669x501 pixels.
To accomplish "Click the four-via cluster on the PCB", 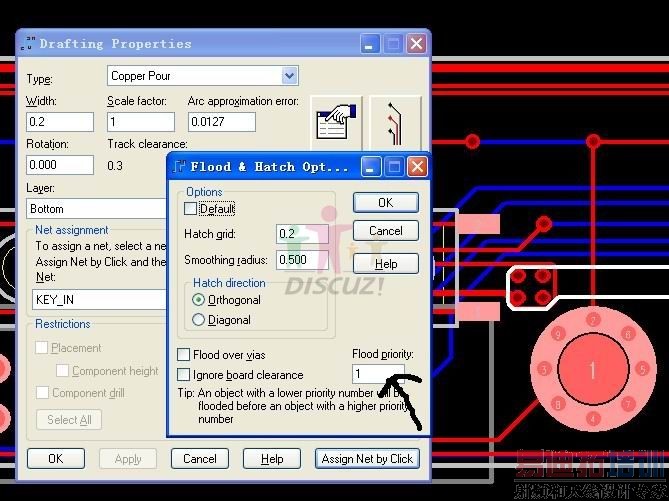I will coord(531,287).
